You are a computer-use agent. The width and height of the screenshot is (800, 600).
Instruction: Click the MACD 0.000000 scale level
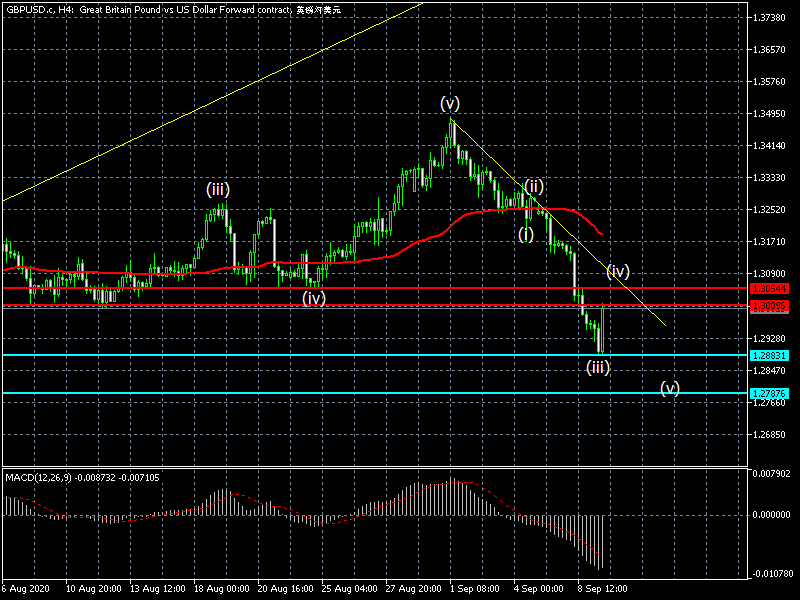pos(774,514)
